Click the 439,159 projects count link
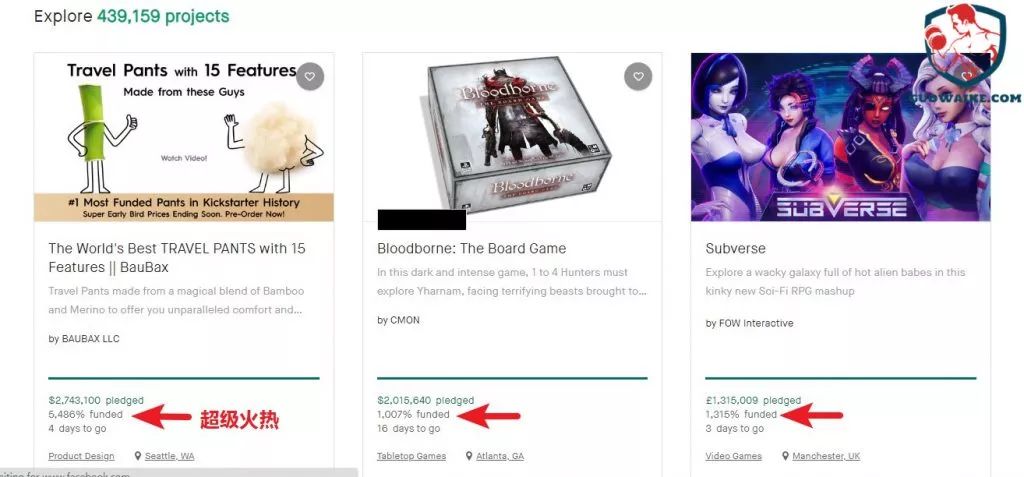The image size is (1024, 477). coord(163,16)
